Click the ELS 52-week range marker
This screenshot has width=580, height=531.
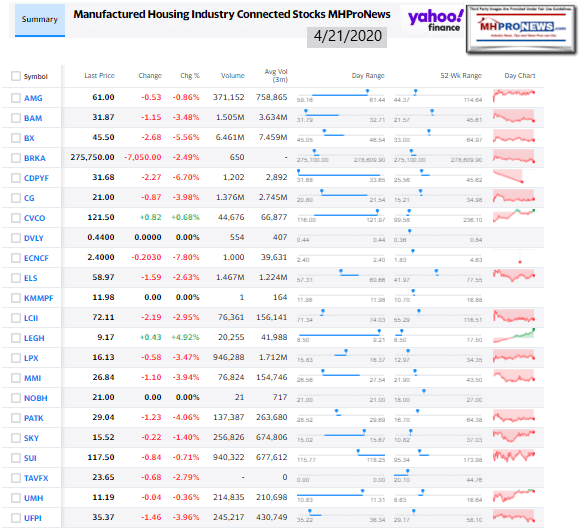(437, 272)
